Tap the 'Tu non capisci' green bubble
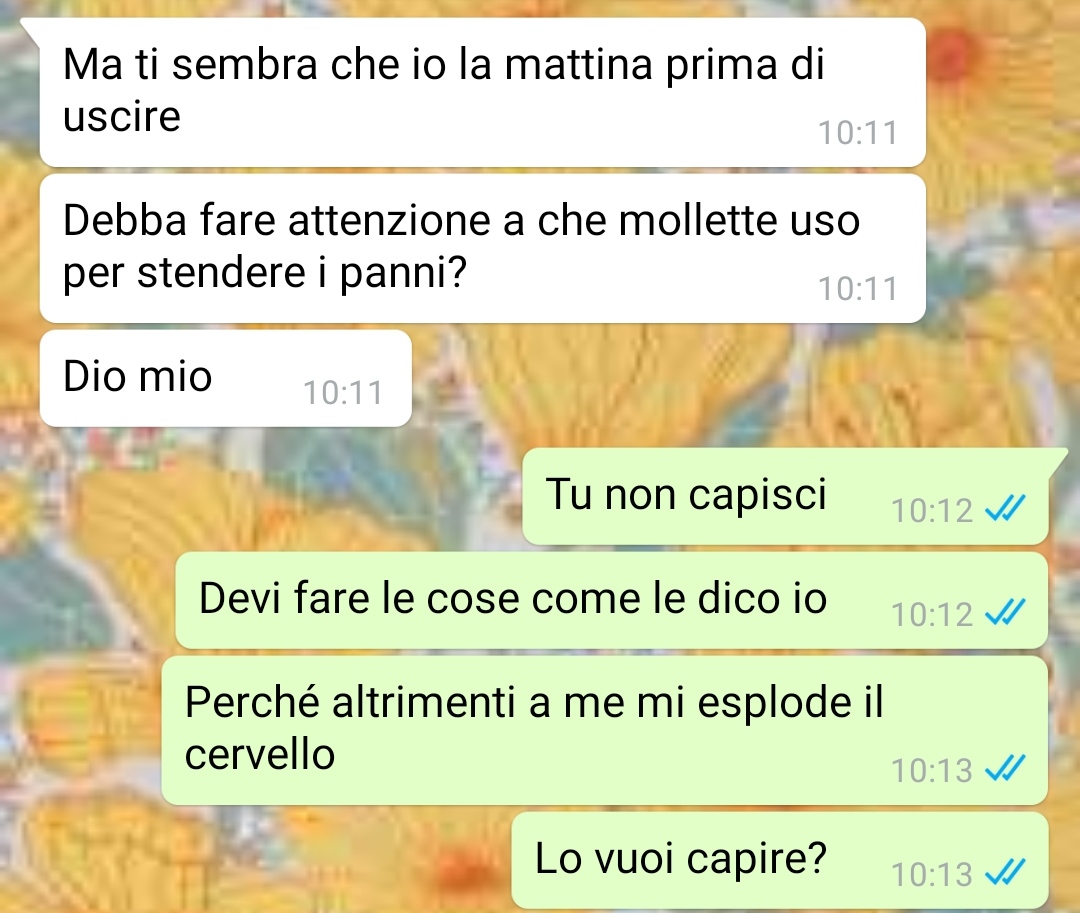Screen dimensions: 1080x913 pos(785,496)
